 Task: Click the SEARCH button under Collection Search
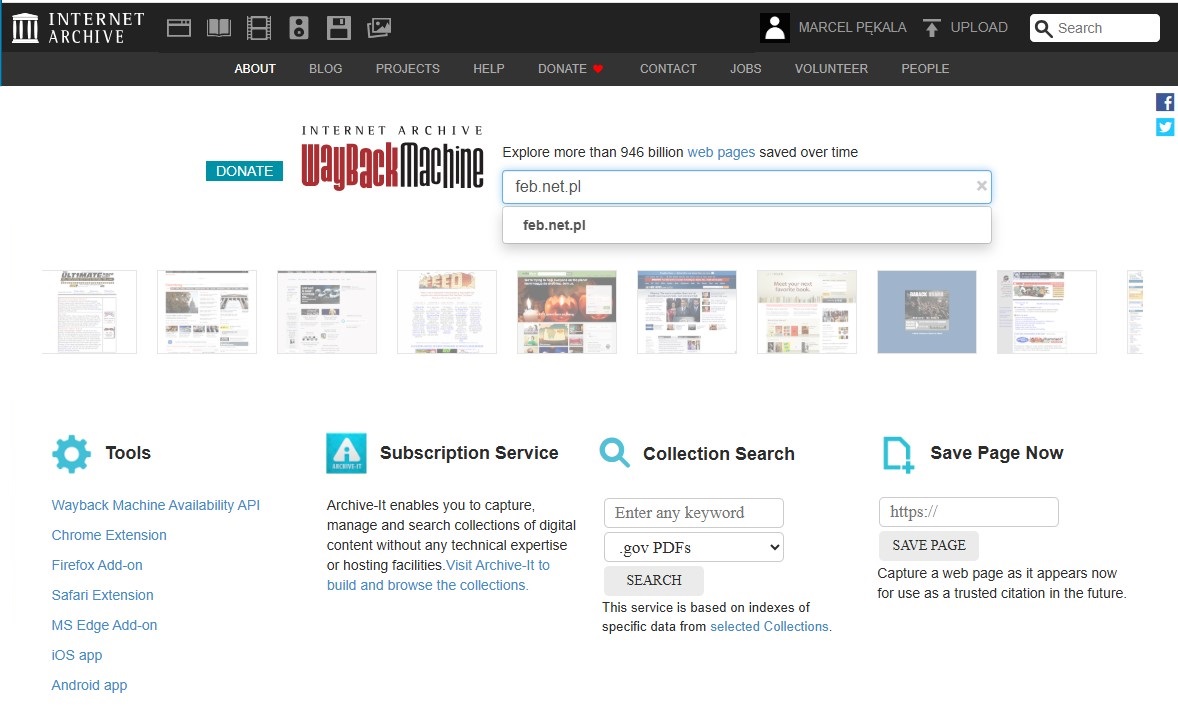click(x=654, y=580)
